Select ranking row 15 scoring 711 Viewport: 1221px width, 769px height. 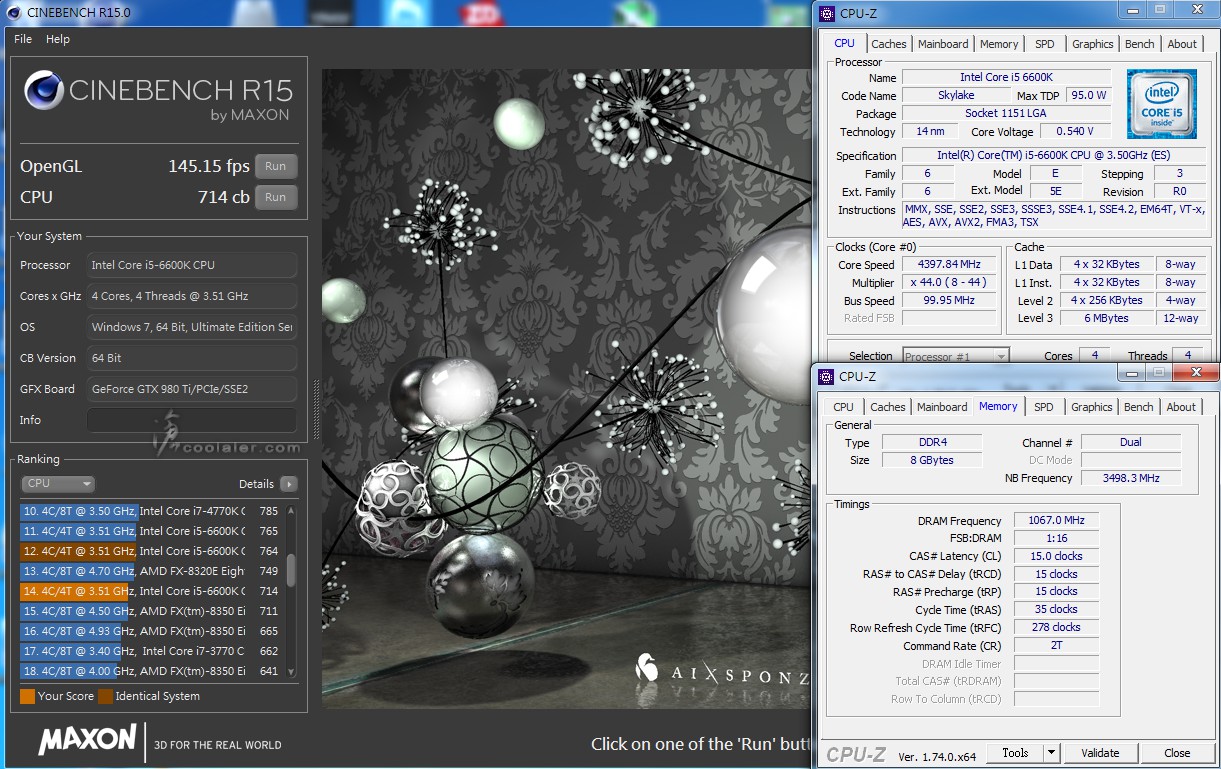click(x=151, y=611)
